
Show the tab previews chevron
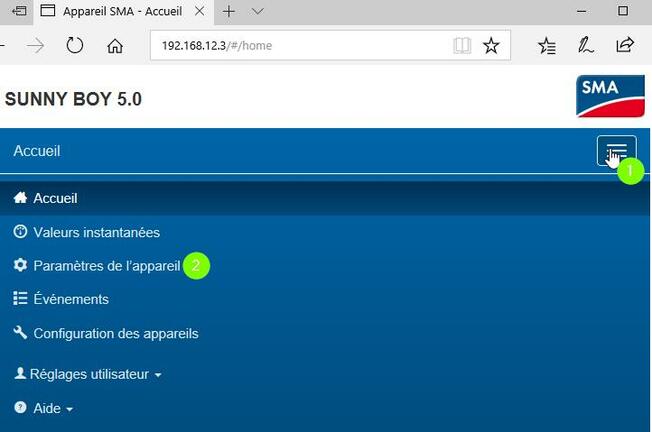coord(258,11)
